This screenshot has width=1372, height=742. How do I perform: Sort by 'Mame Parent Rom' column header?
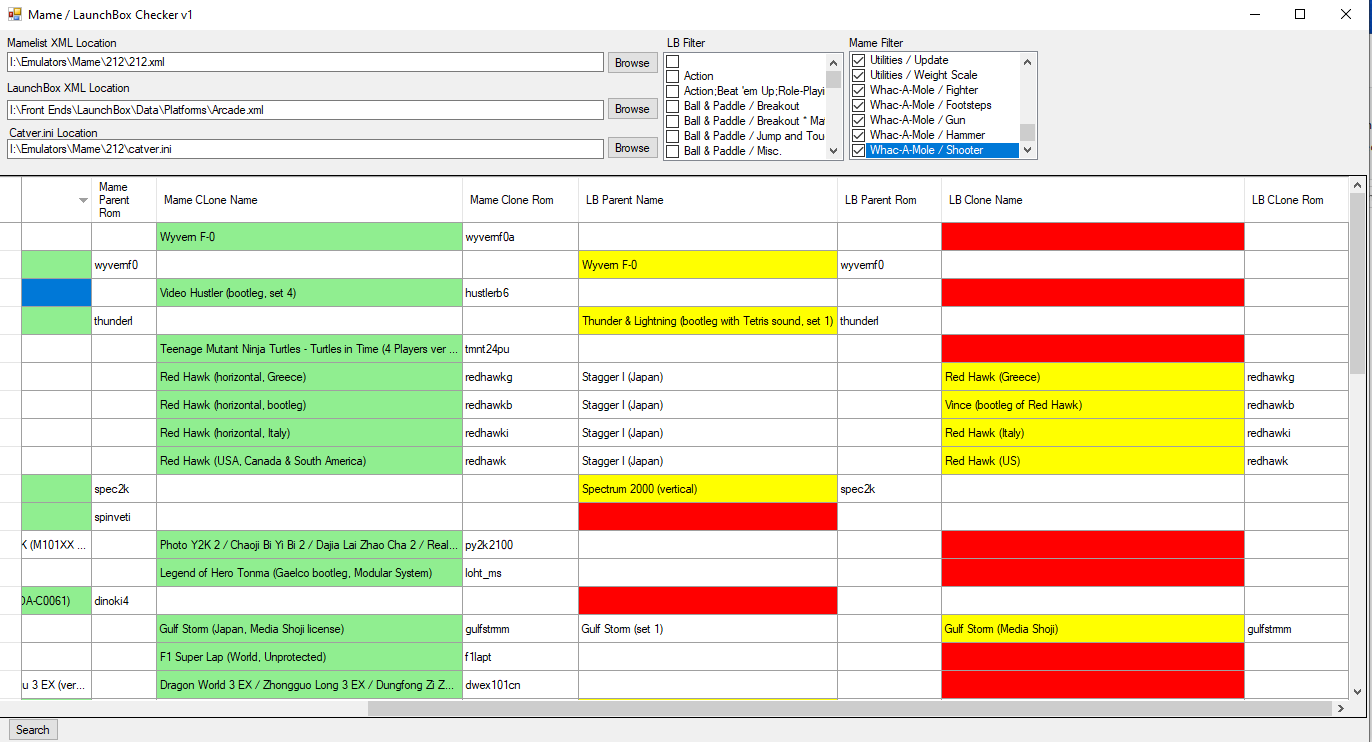pyautogui.click(x=124, y=200)
